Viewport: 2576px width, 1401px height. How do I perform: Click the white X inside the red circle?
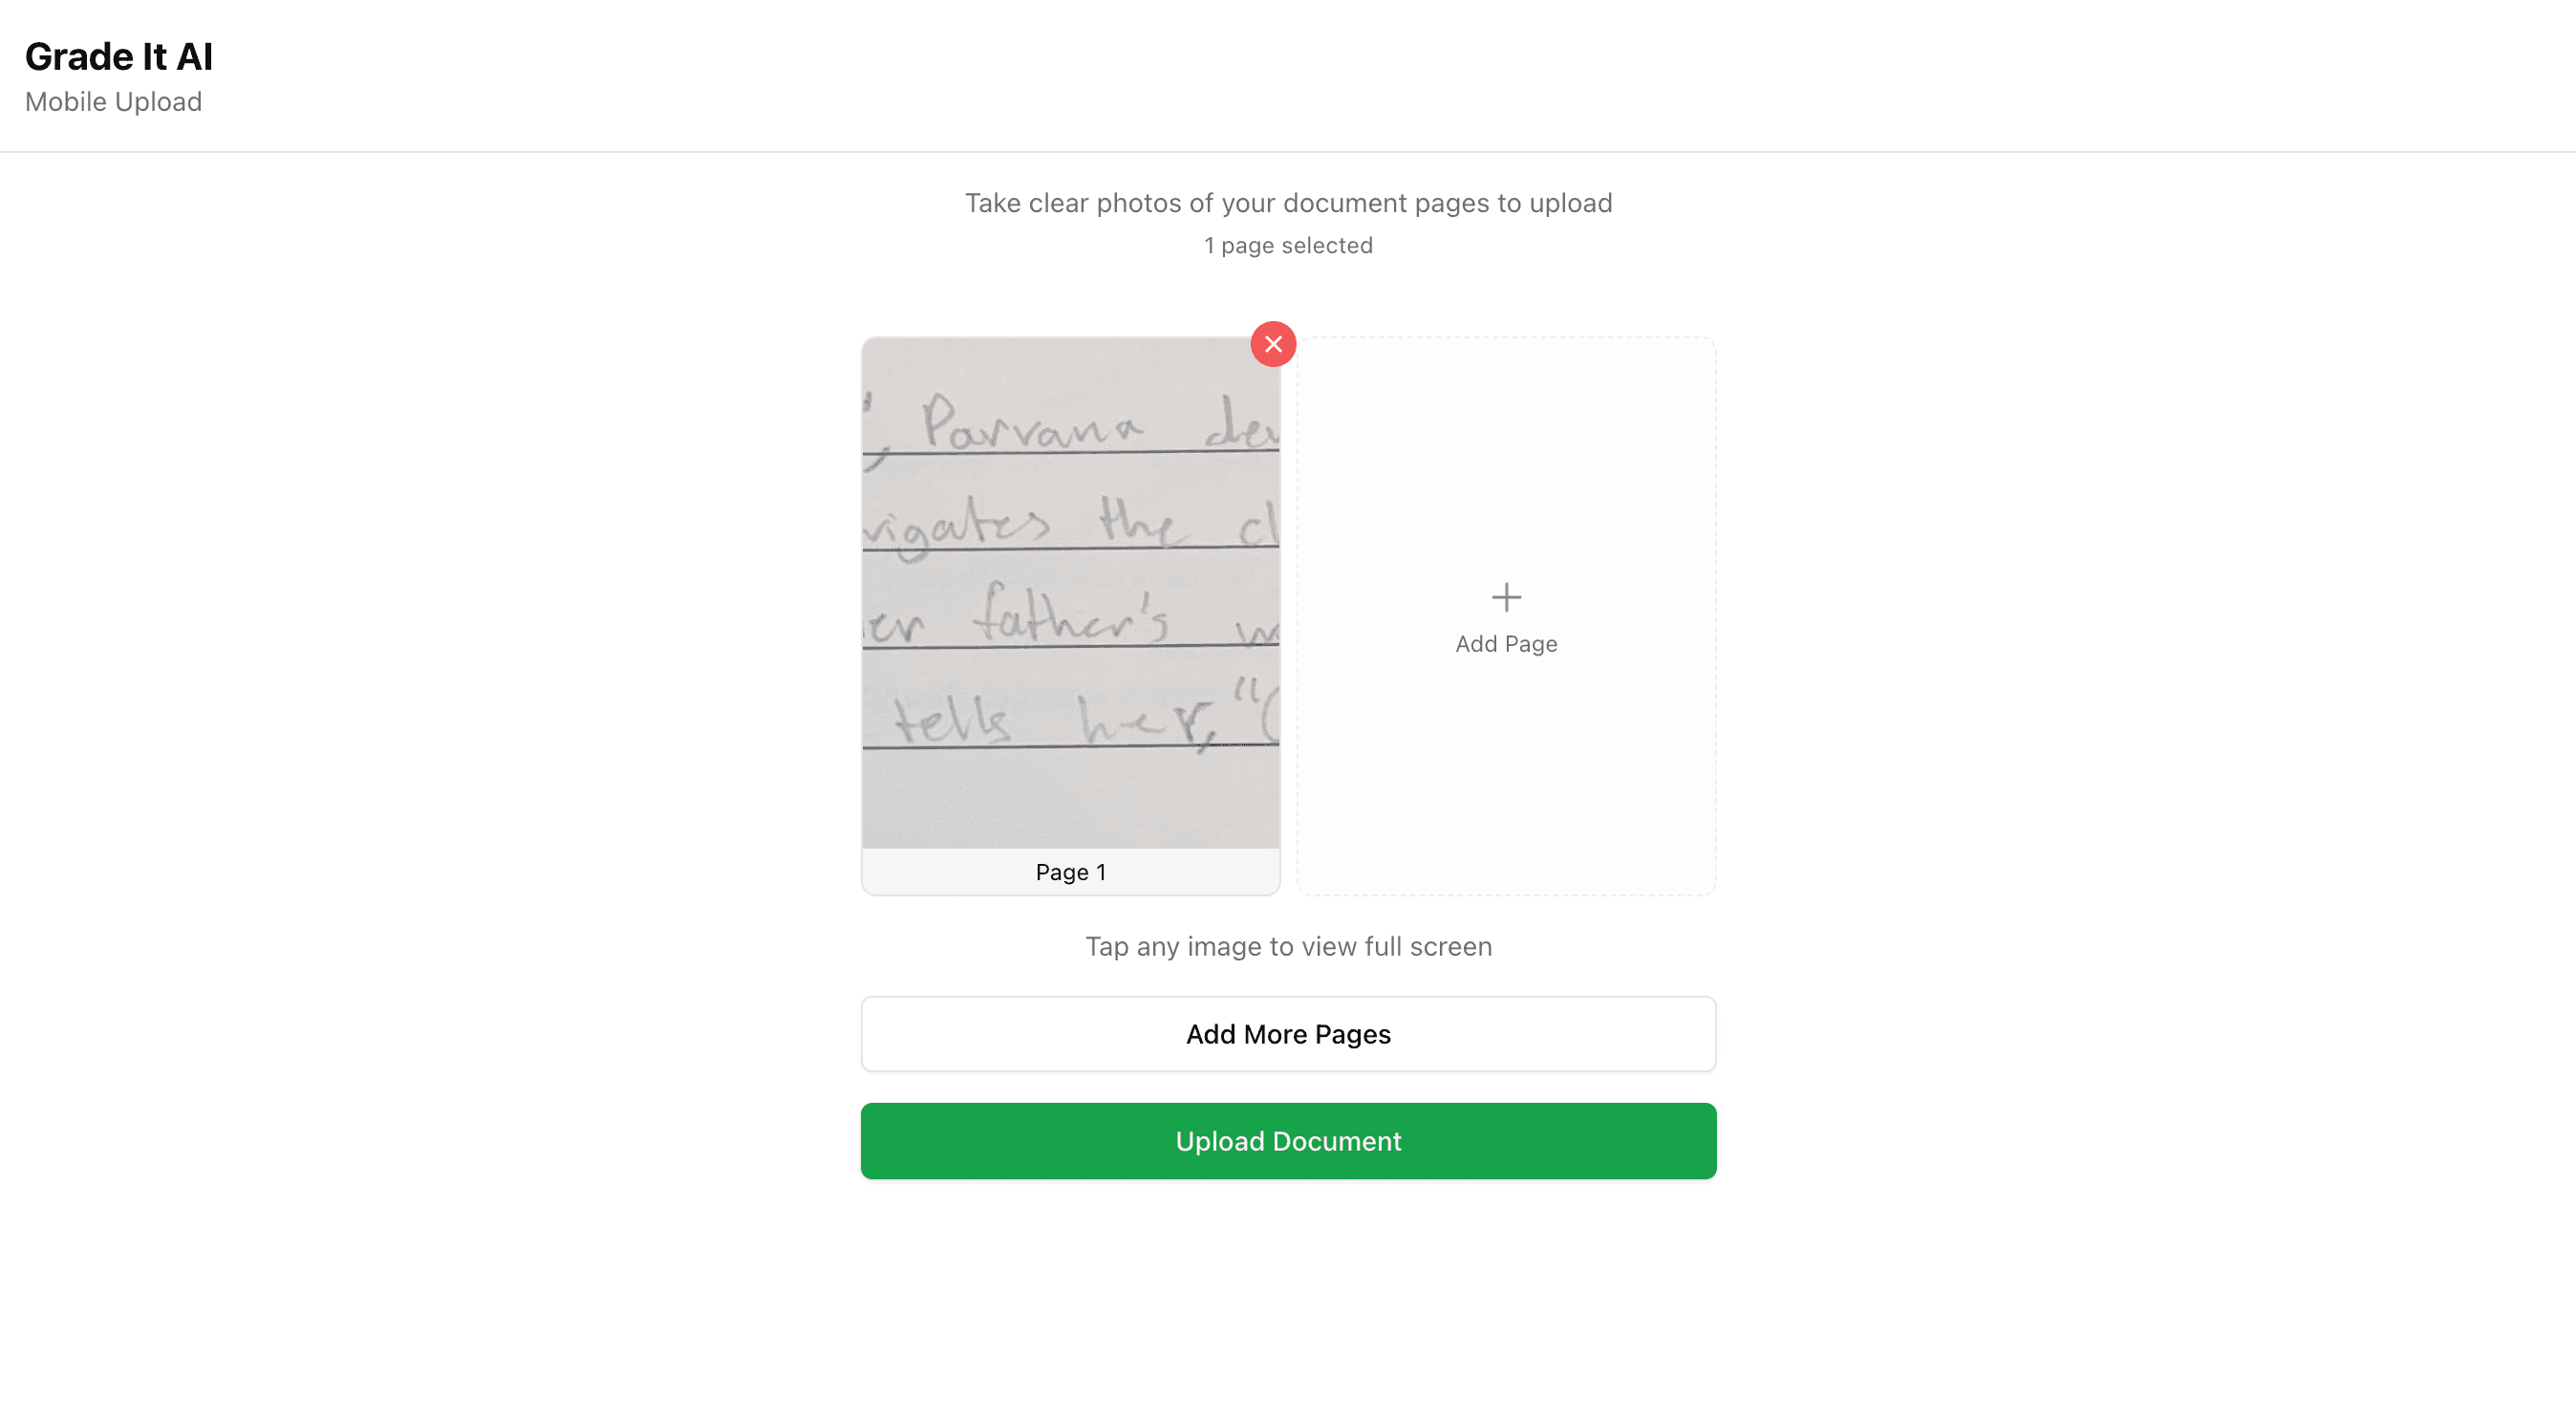1273,344
